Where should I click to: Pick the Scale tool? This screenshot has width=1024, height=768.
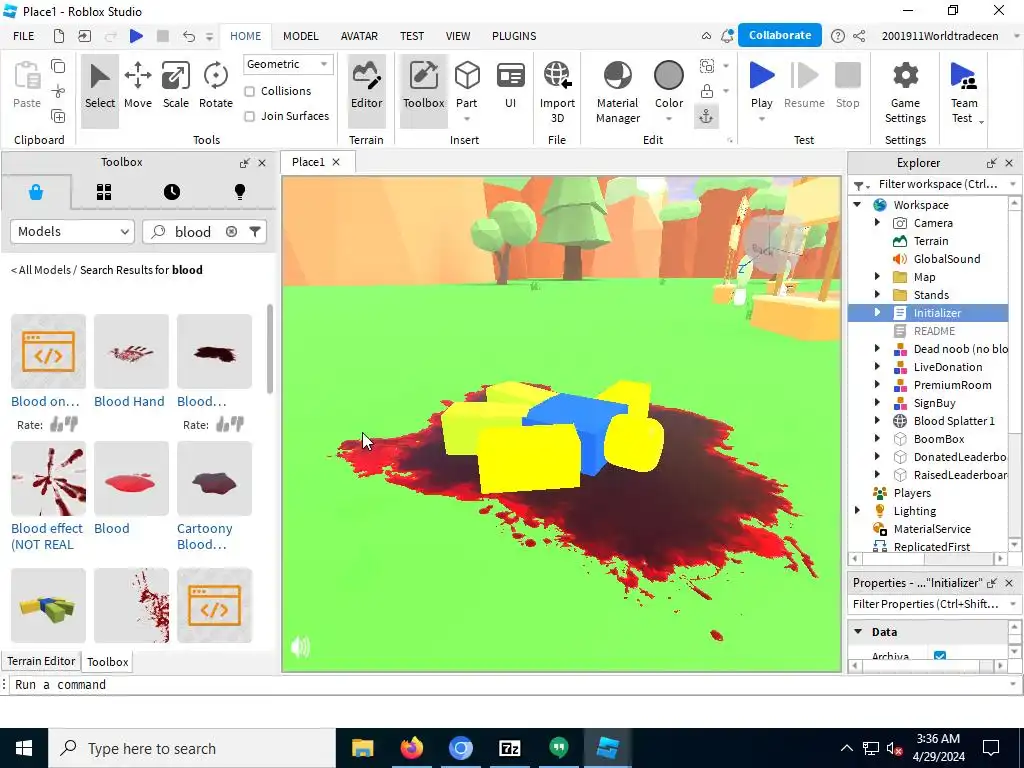(176, 86)
